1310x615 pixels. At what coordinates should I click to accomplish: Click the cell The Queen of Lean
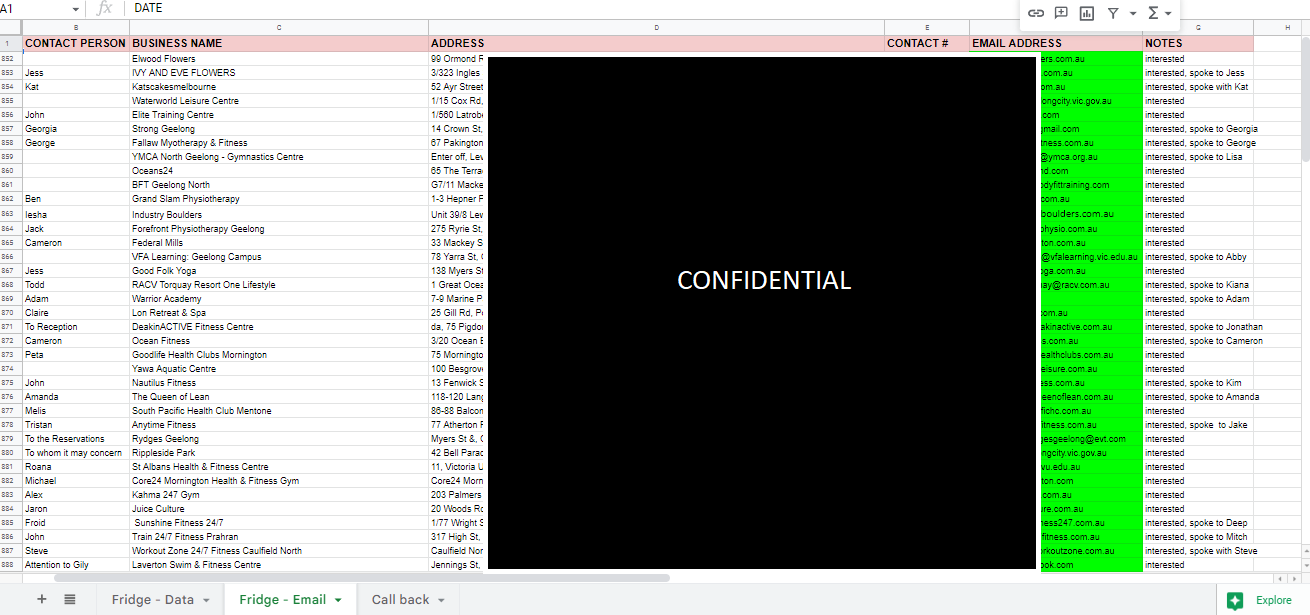279,397
